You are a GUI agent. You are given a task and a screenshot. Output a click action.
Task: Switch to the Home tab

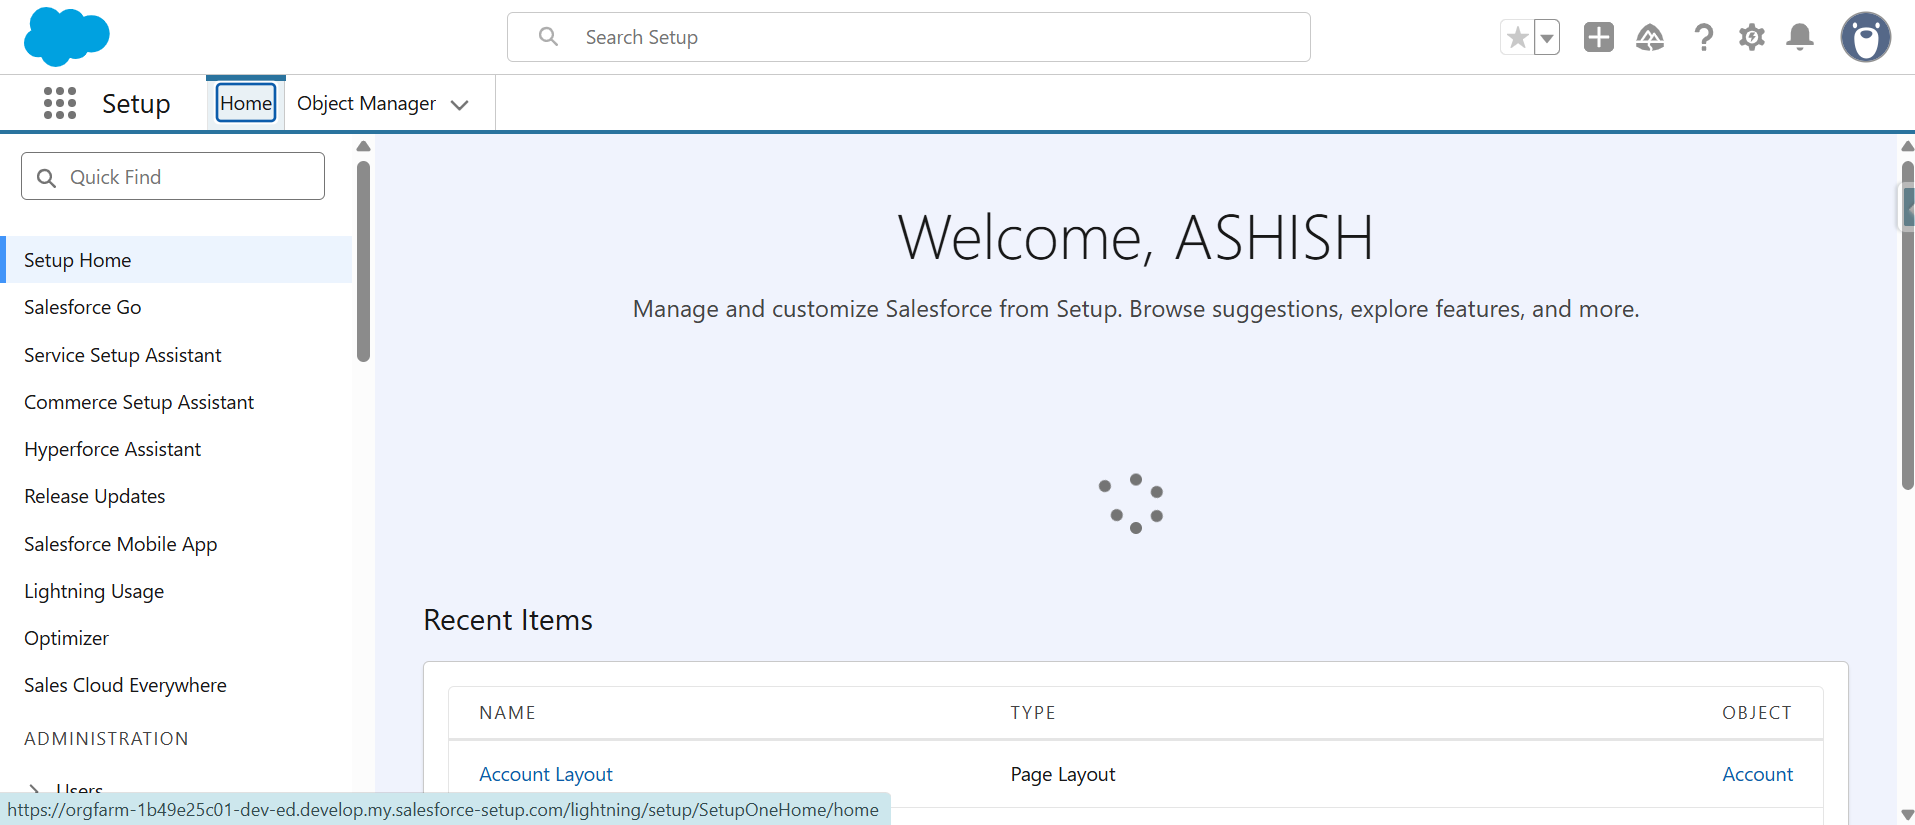tap(246, 103)
